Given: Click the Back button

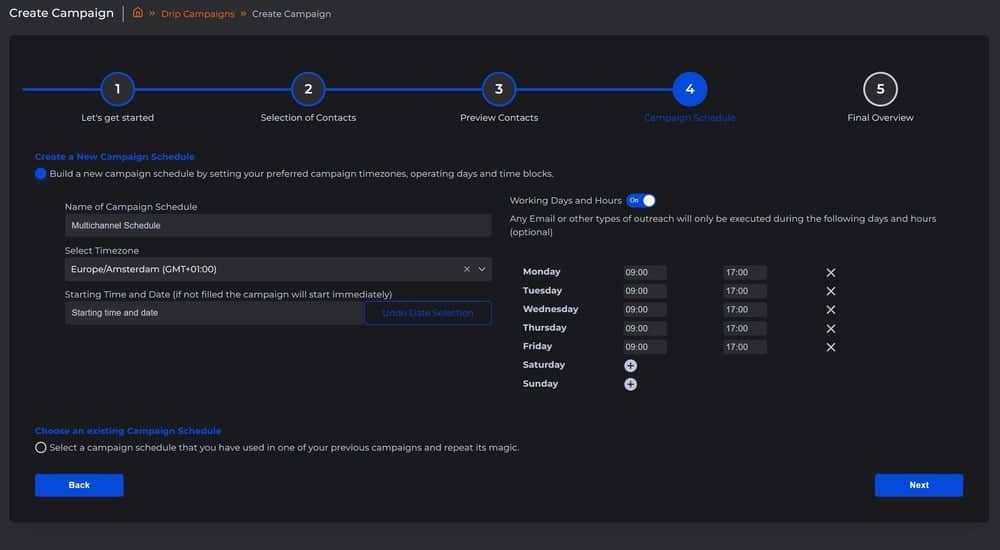Looking at the screenshot, I should tap(79, 485).
